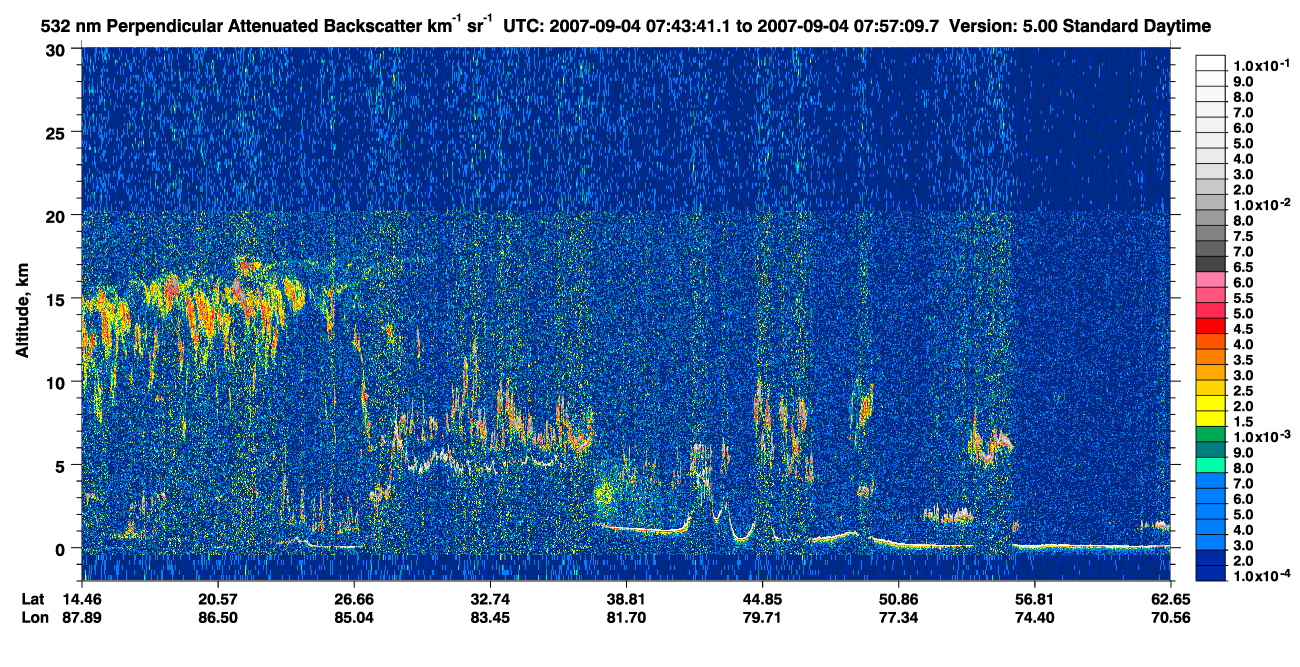Click longitude value 74.40
1300x667 pixels.
(1034, 617)
